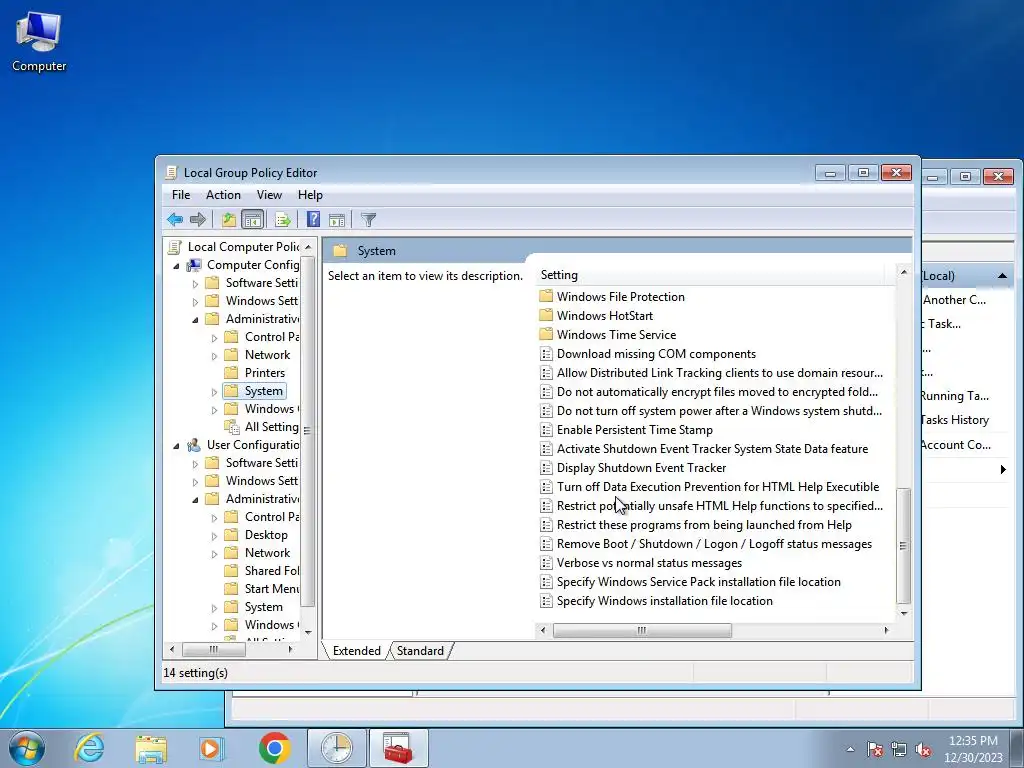
Task: Toggle Show/Hide Action Pane icon
Action: (337, 219)
